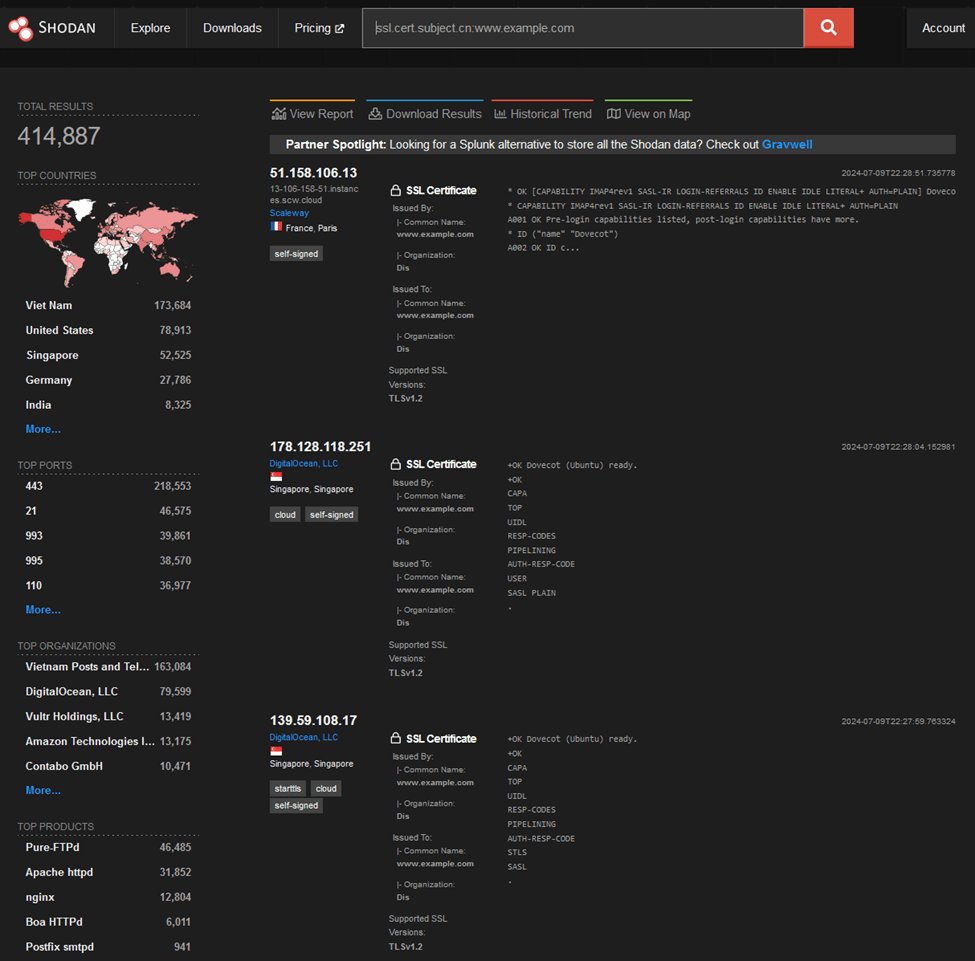Select the Download Results tab
The width and height of the screenshot is (975, 961).
425,111
